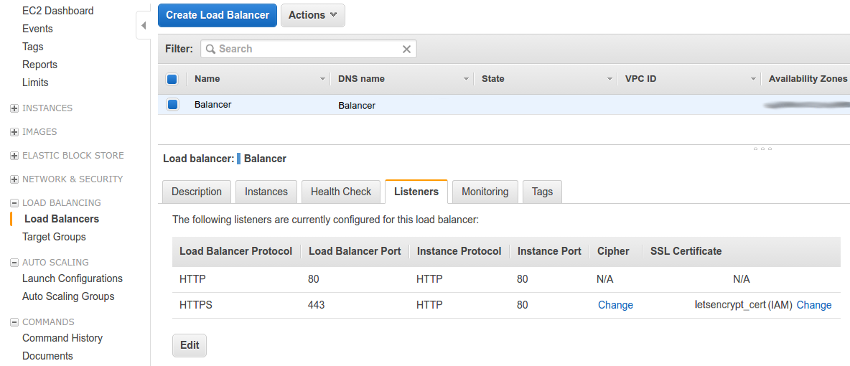Expand the INSTANCES section
Screen dimensions: 850x366
click(x=14, y=108)
